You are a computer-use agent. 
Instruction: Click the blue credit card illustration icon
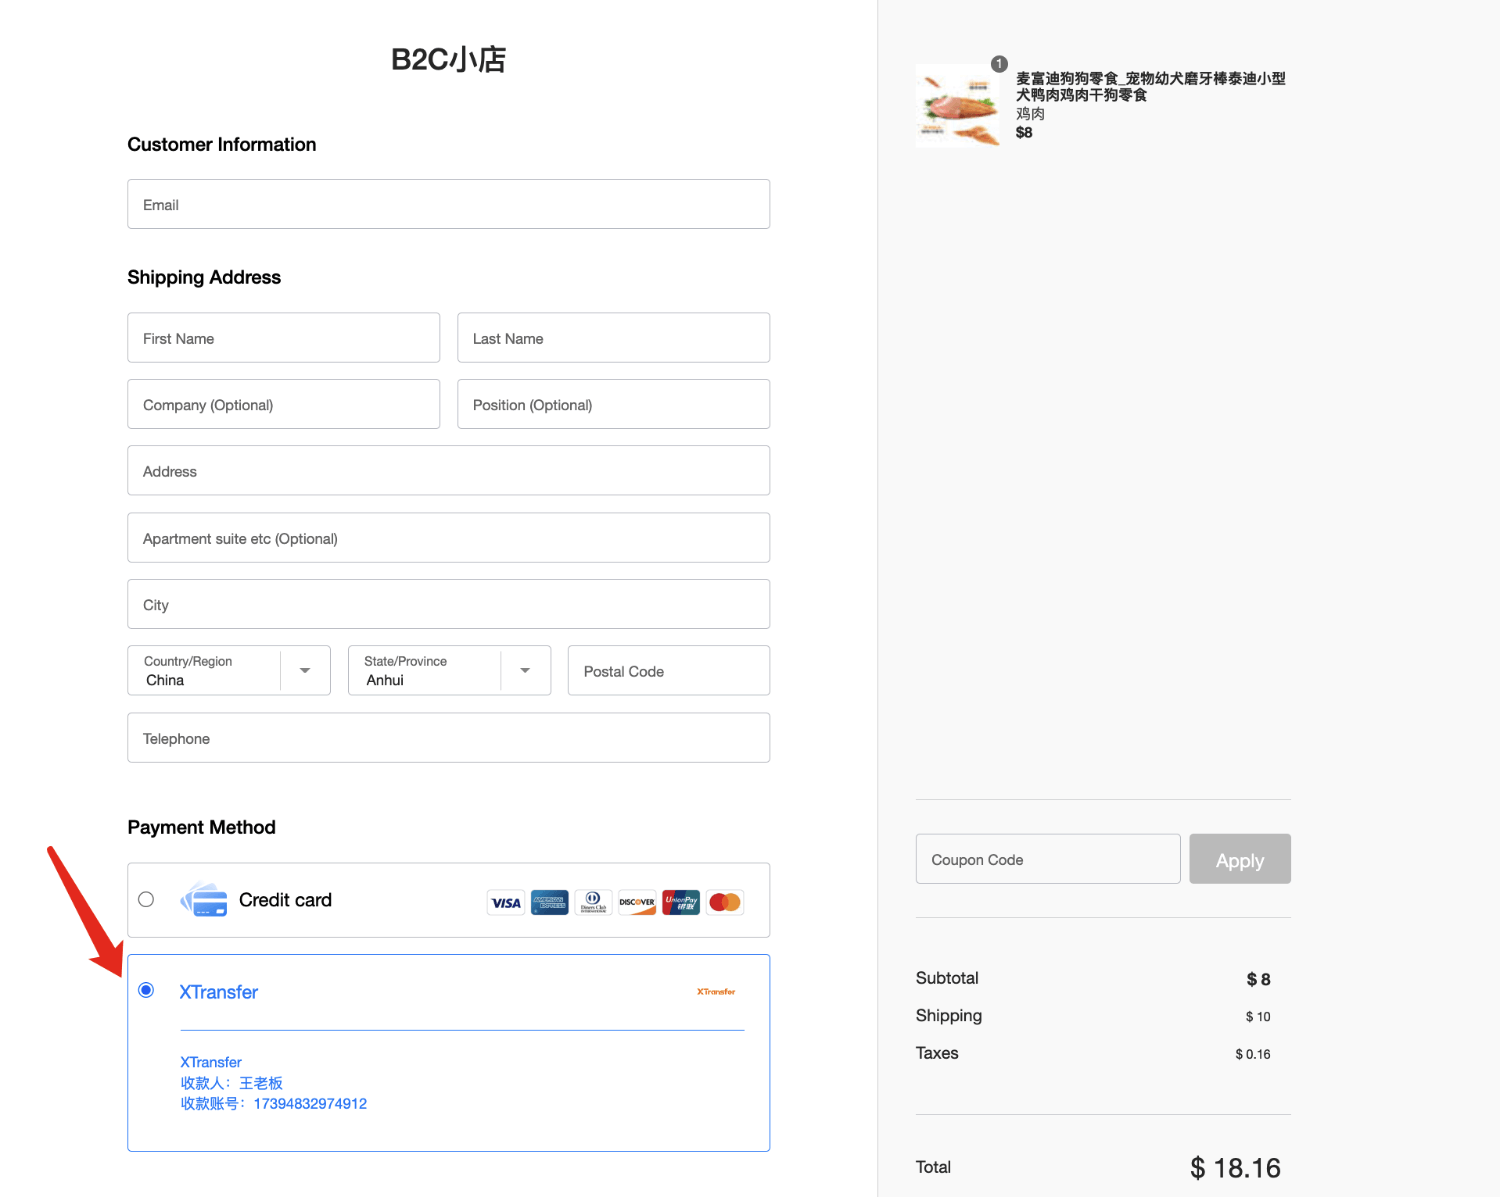205,900
